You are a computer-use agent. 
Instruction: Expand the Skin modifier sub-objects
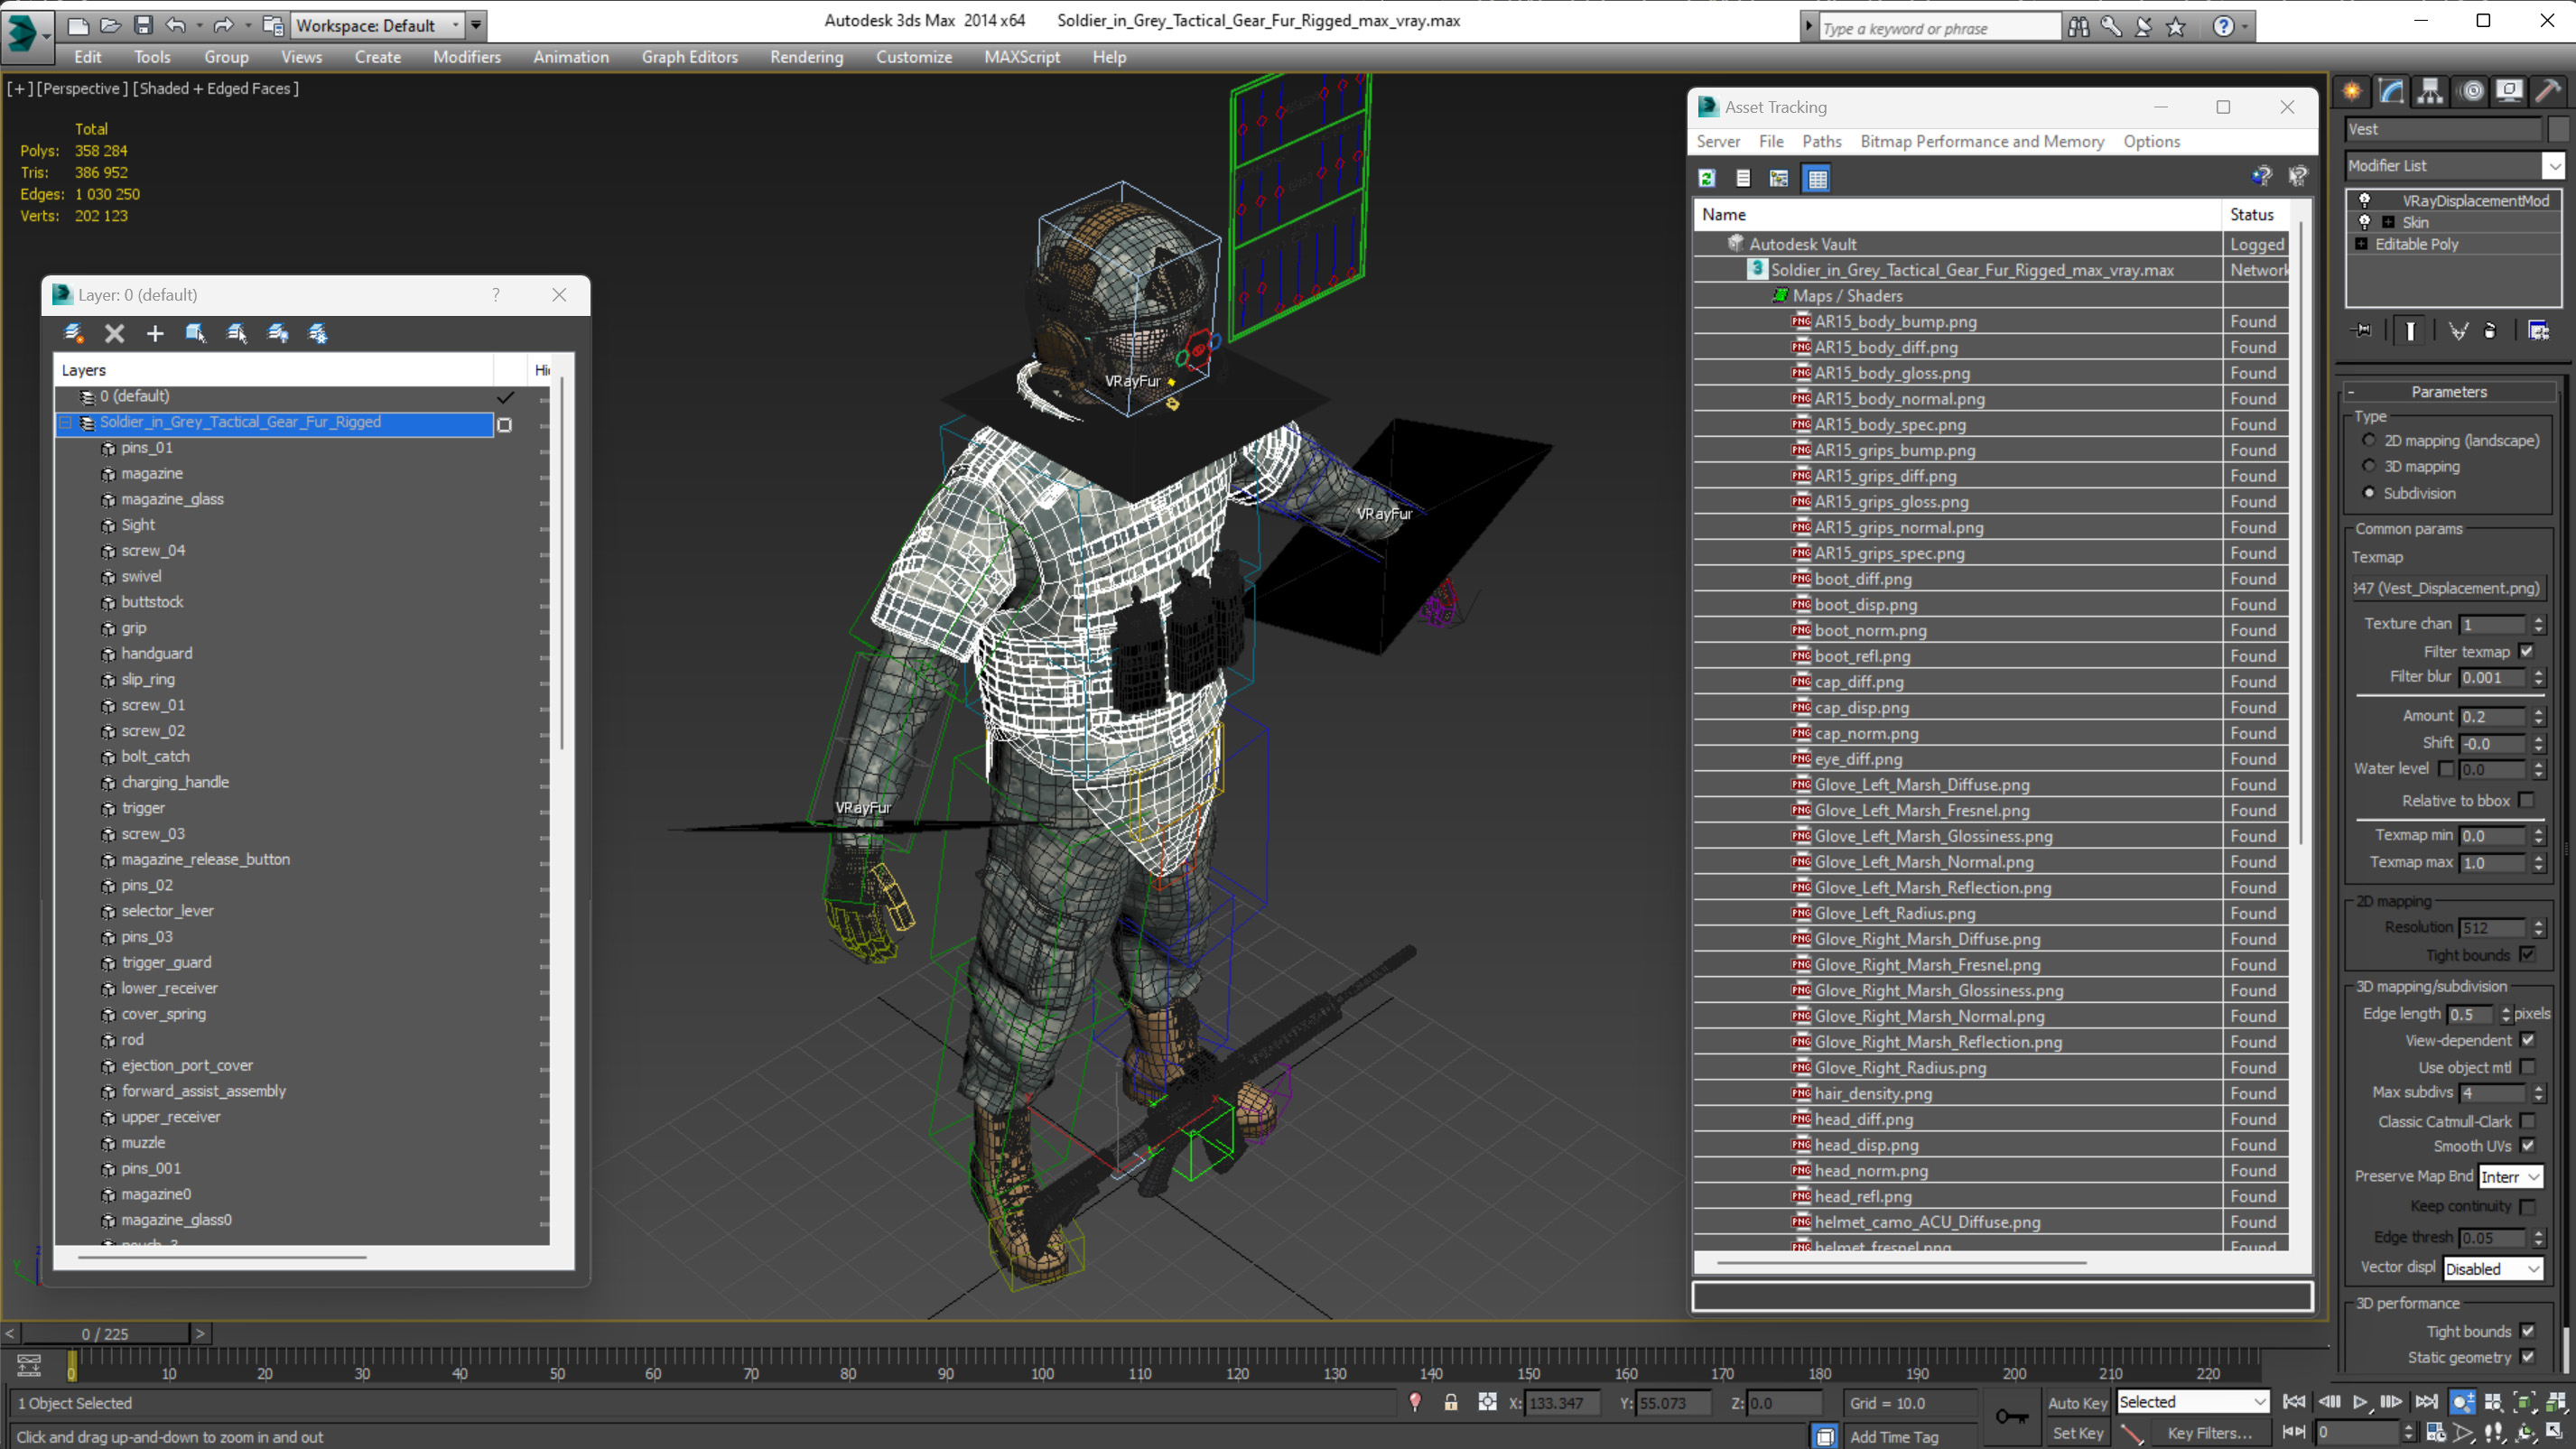pos(2388,222)
